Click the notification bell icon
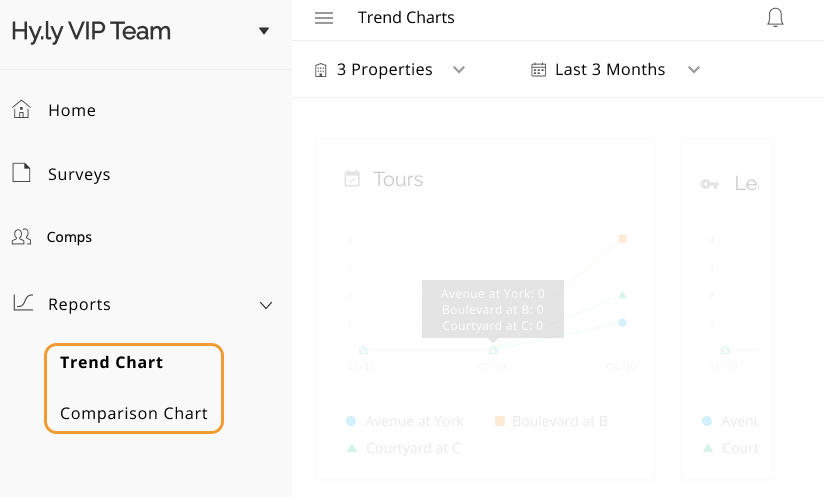This screenshot has height=497, width=824. point(775,18)
